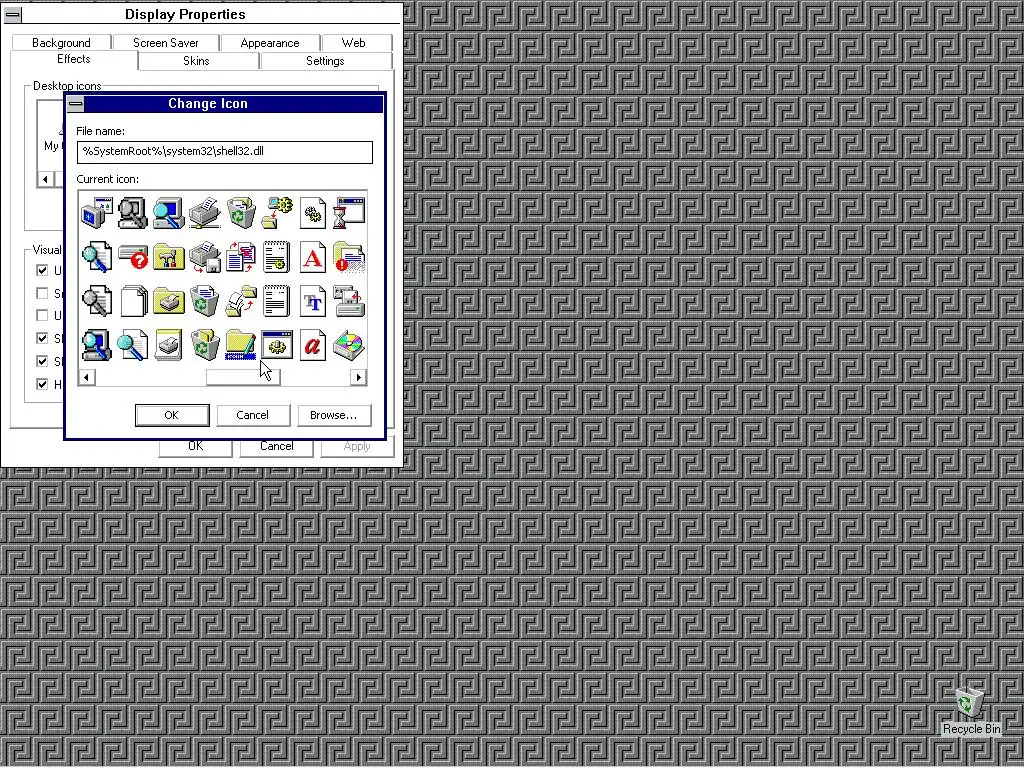
Task: Click Apply in Display Properties window
Action: (x=357, y=447)
